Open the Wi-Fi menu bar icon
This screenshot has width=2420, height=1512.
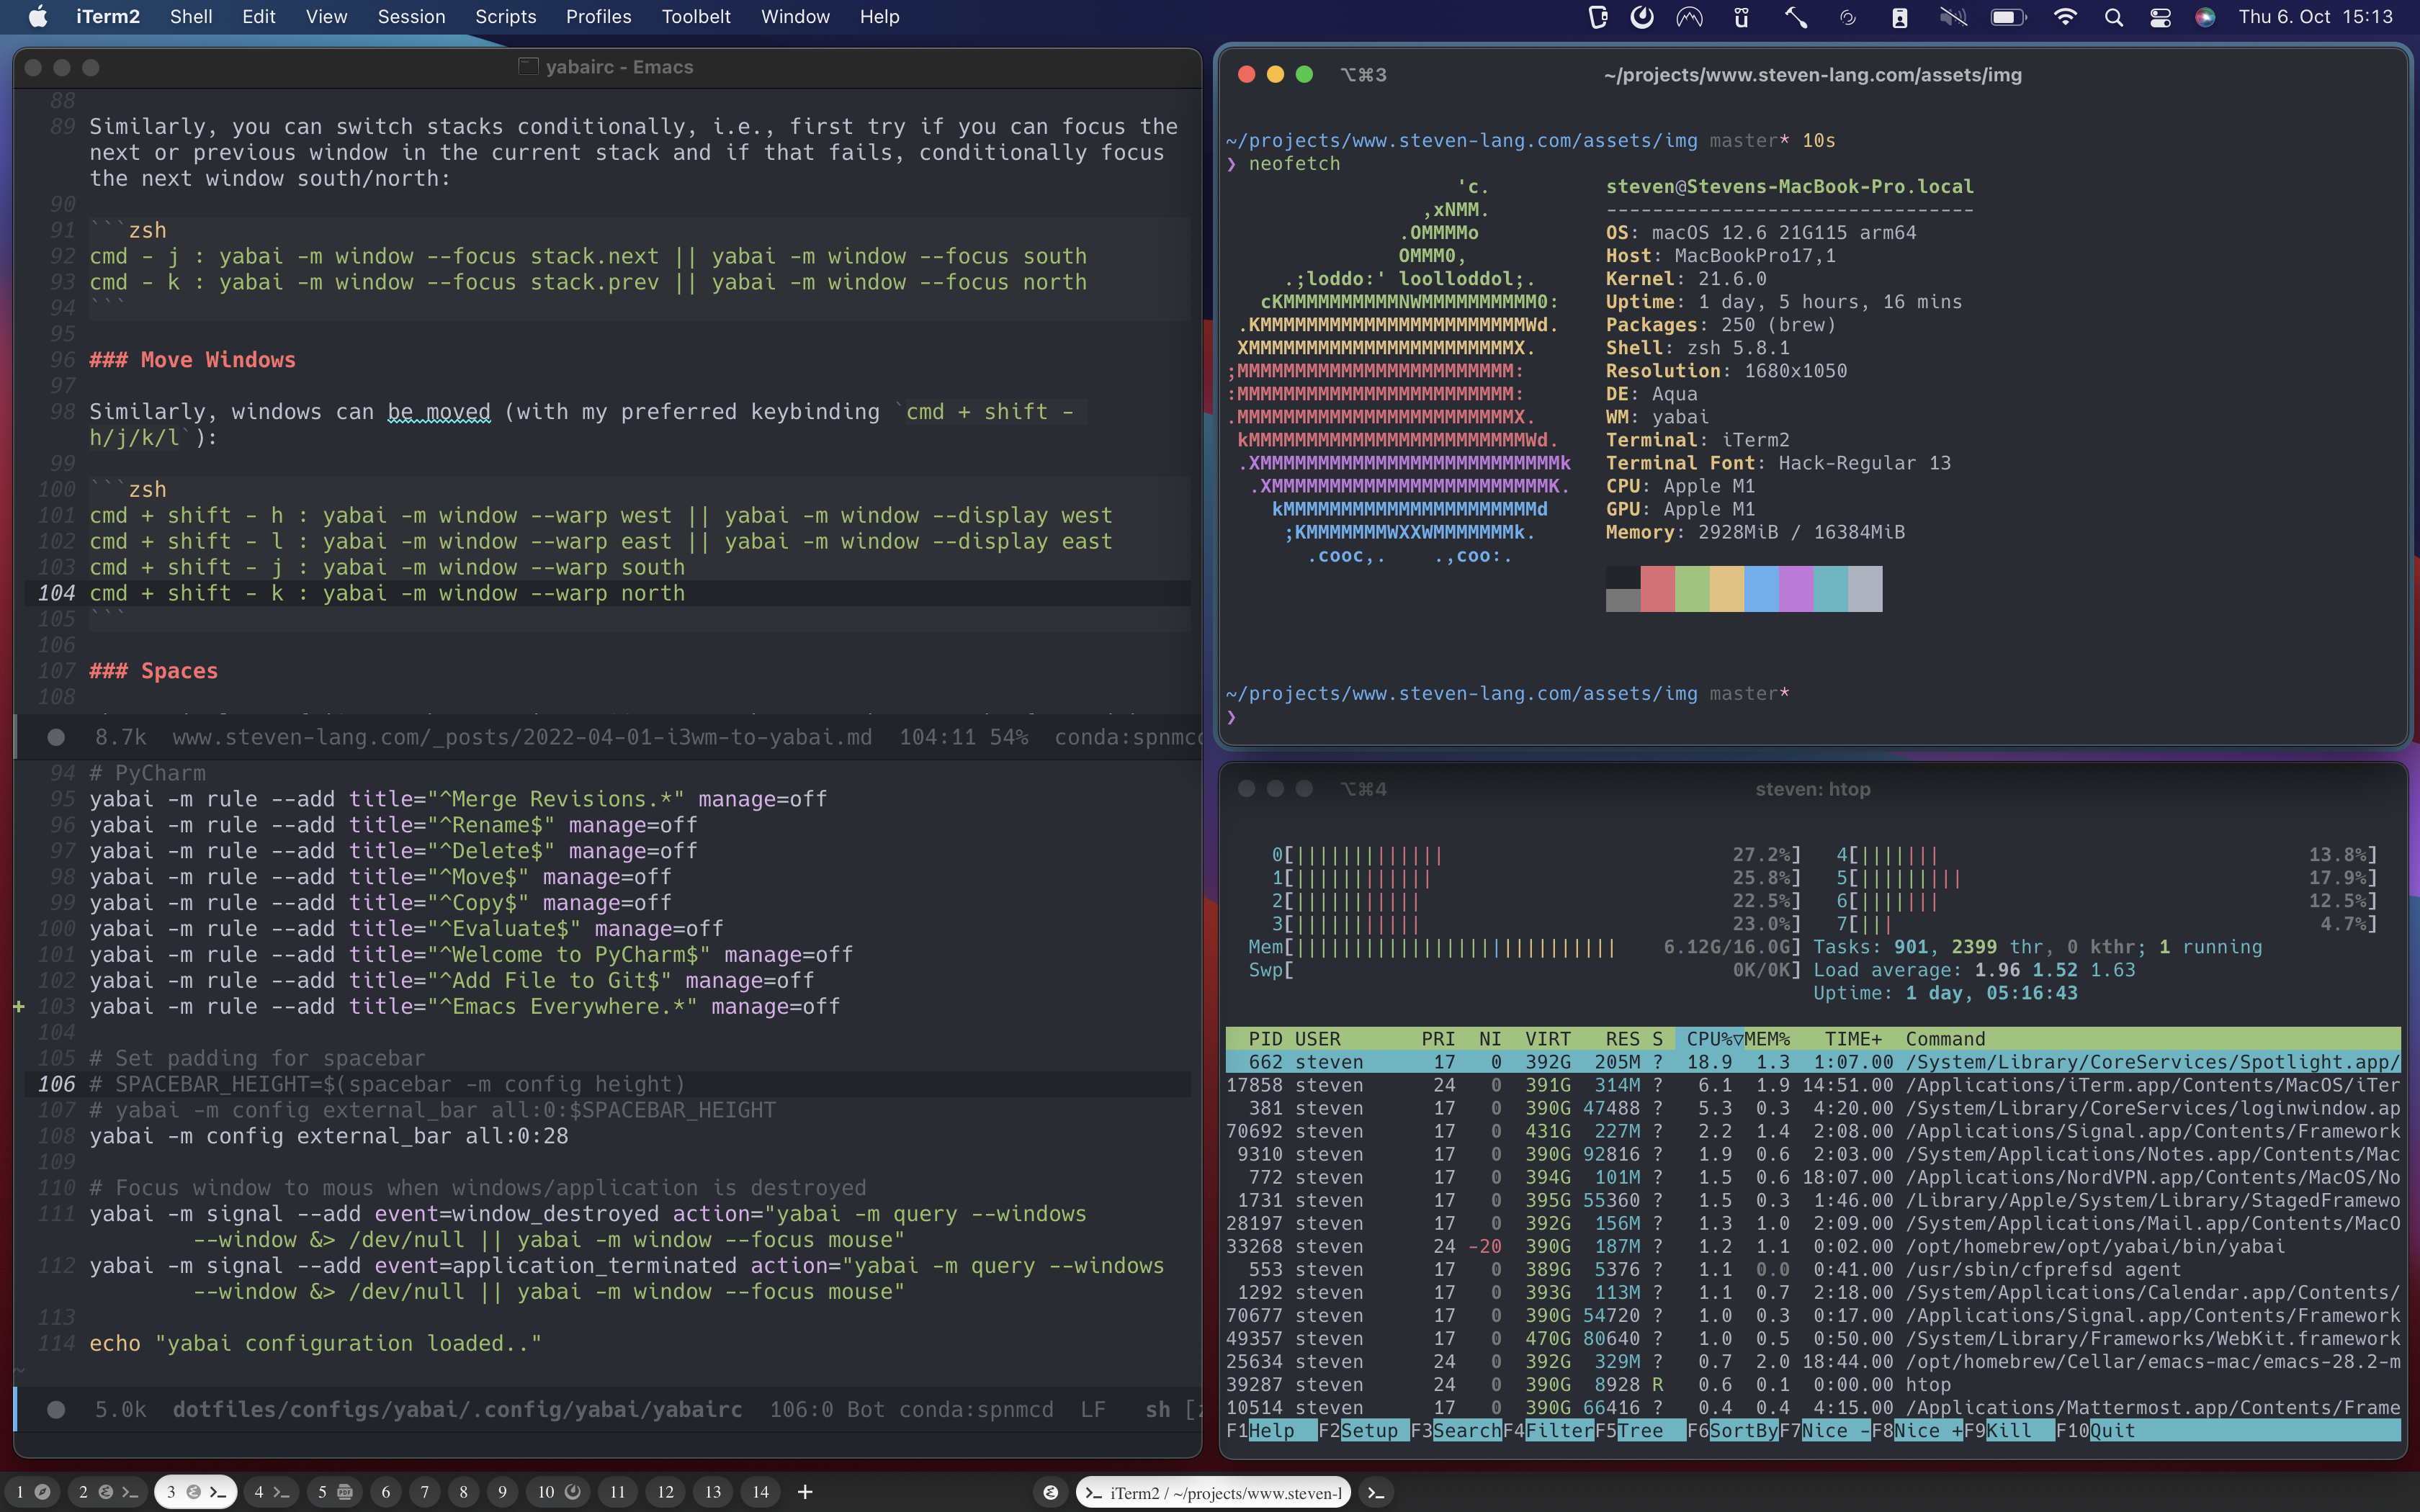[x=2064, y=17]
